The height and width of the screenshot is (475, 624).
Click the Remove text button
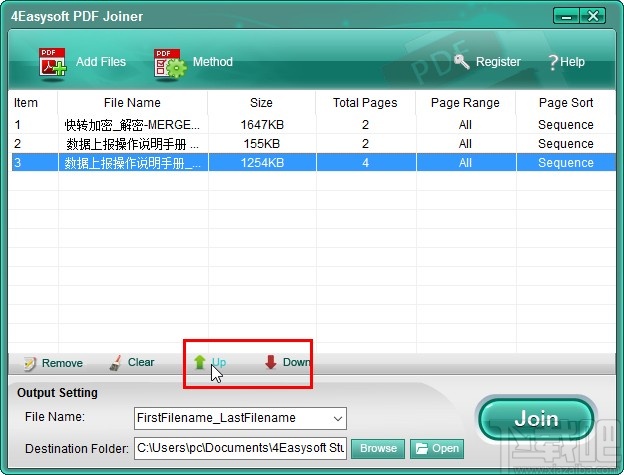[62, 363]
